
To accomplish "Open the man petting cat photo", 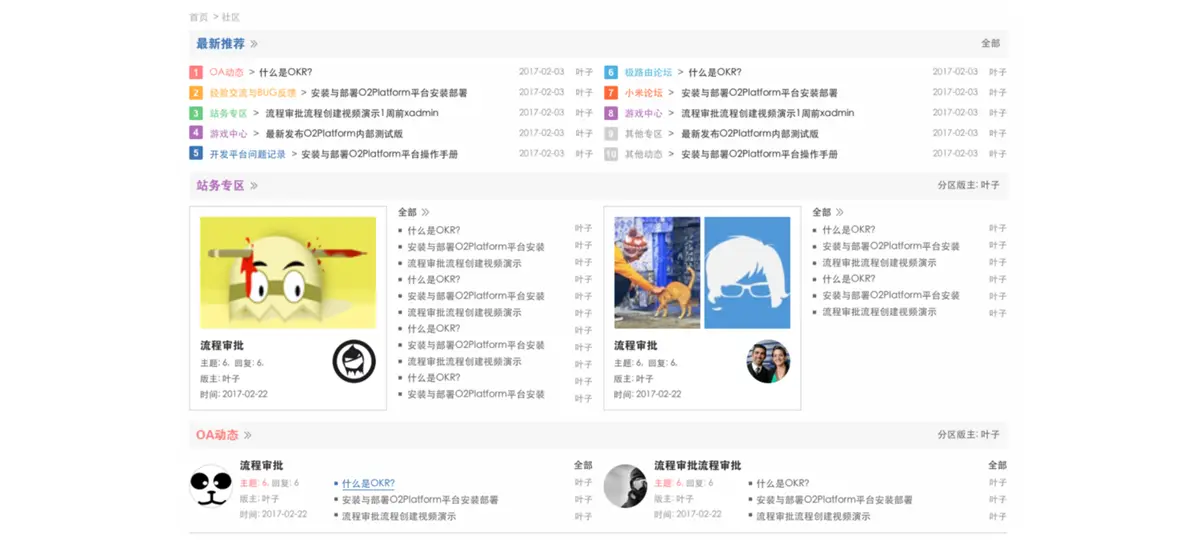I will point(657,273).
